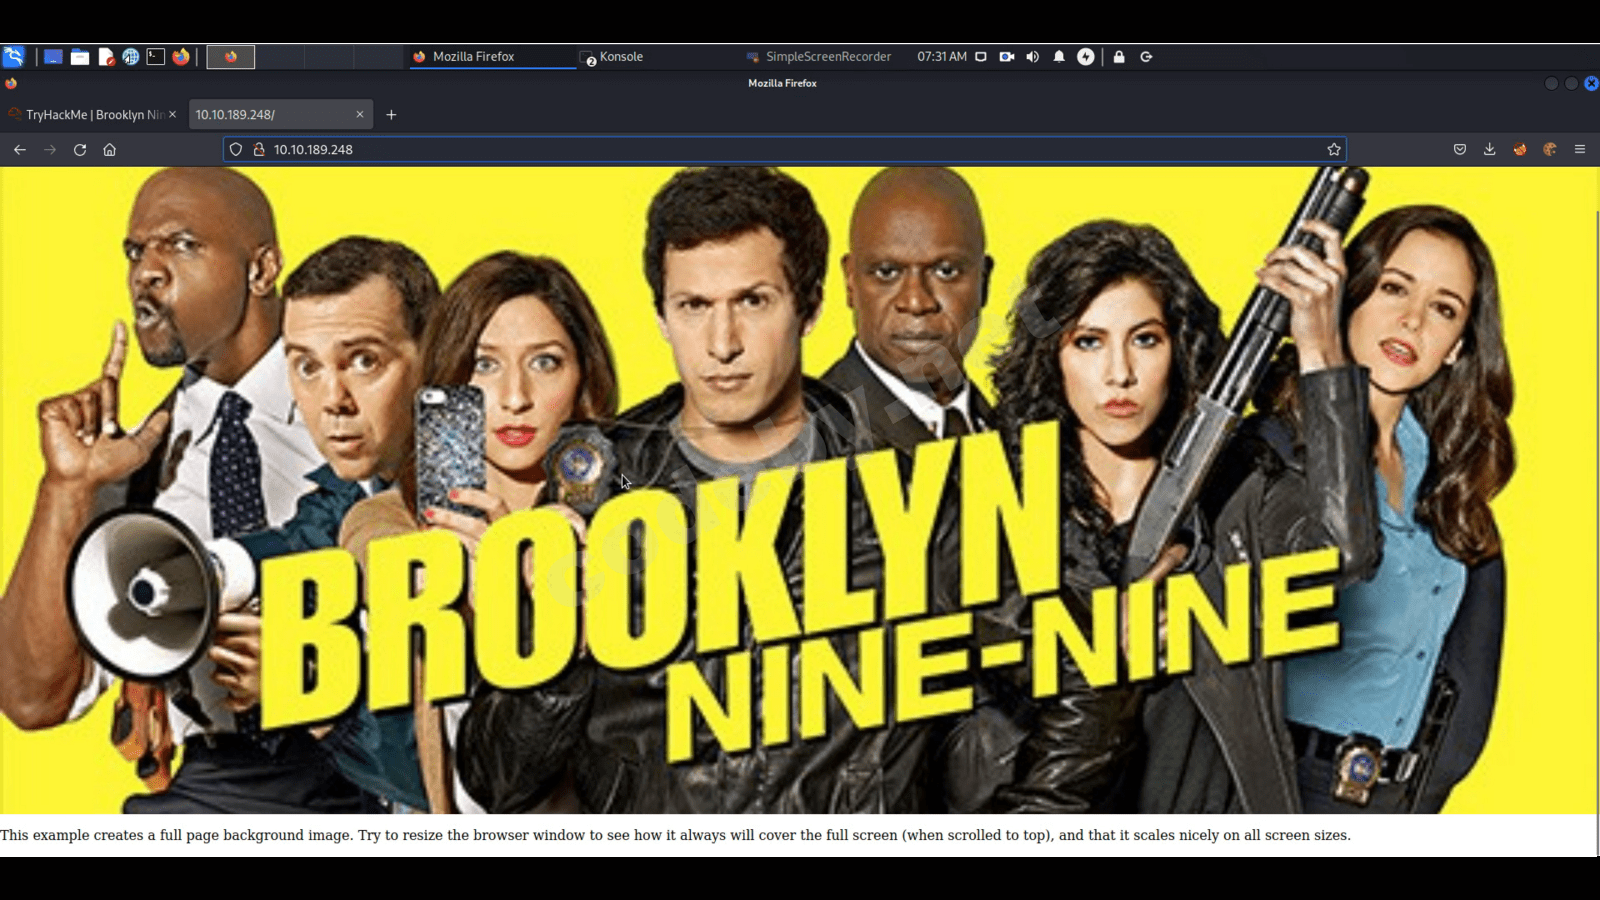Open tracking protection shield in address bar
Viewport: 1600px width, 900px height.
[236, 150]
